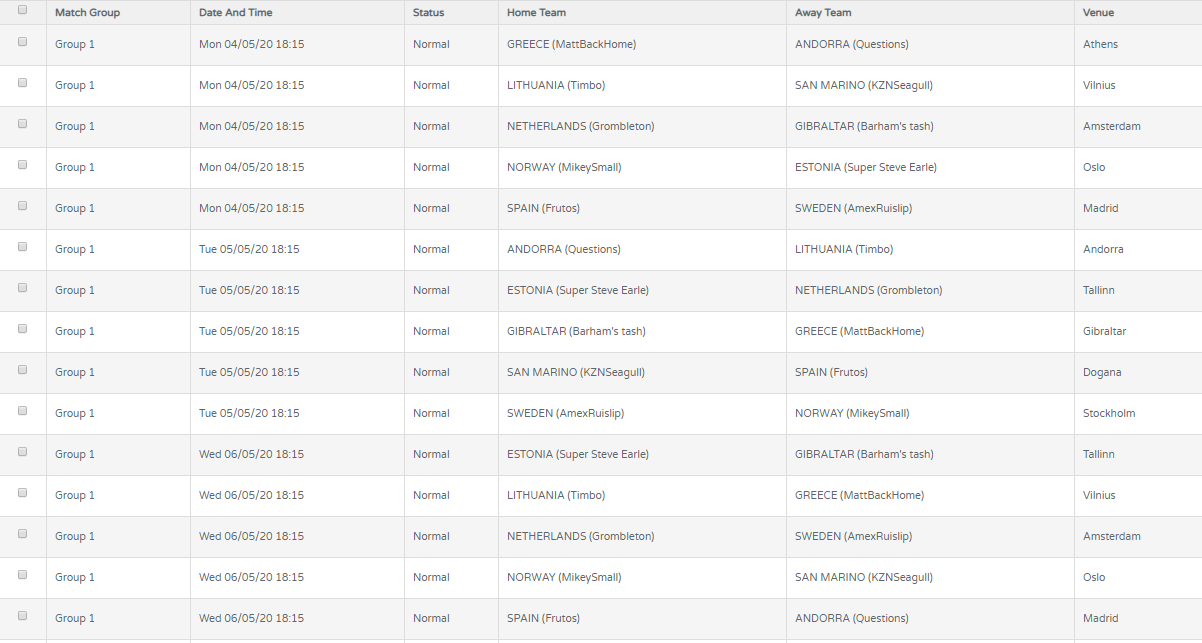Select checkbox for LITHUANIA vs SAN MARINO match
The width and height of the screenshot is (1202, 643).
22,83
